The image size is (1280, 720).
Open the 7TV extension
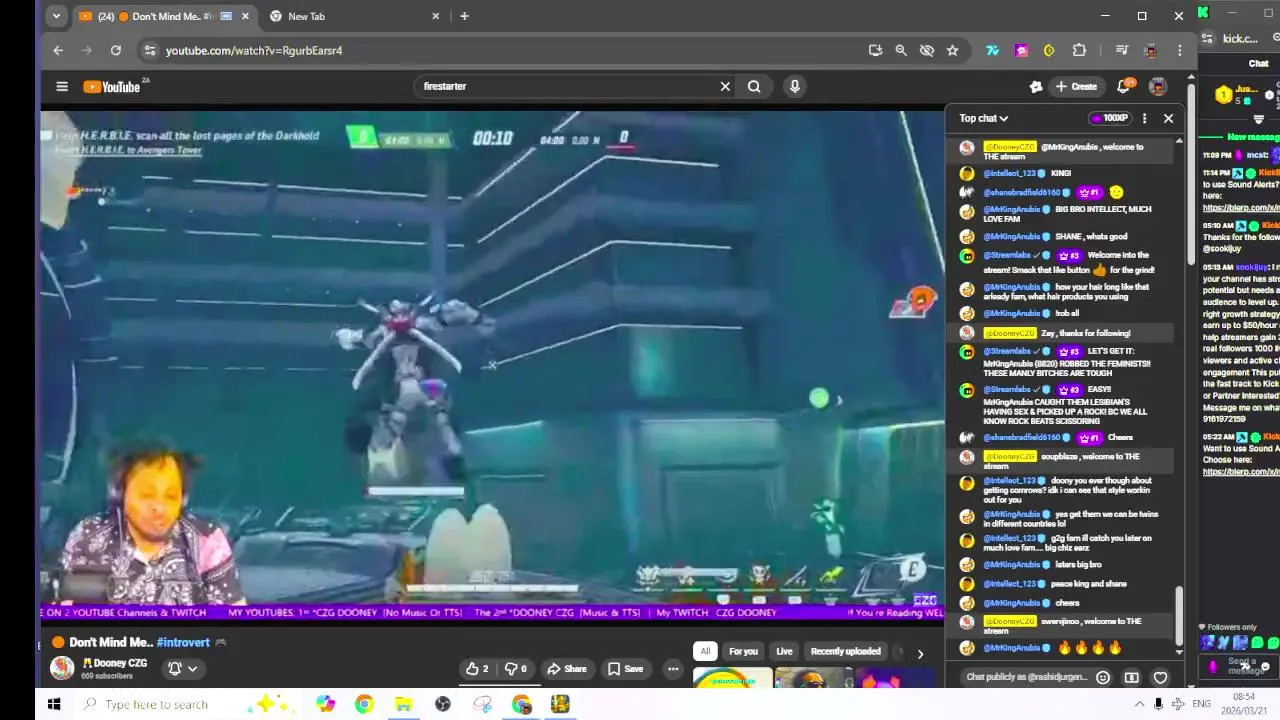pyautogui.click(x=992, y=50)
